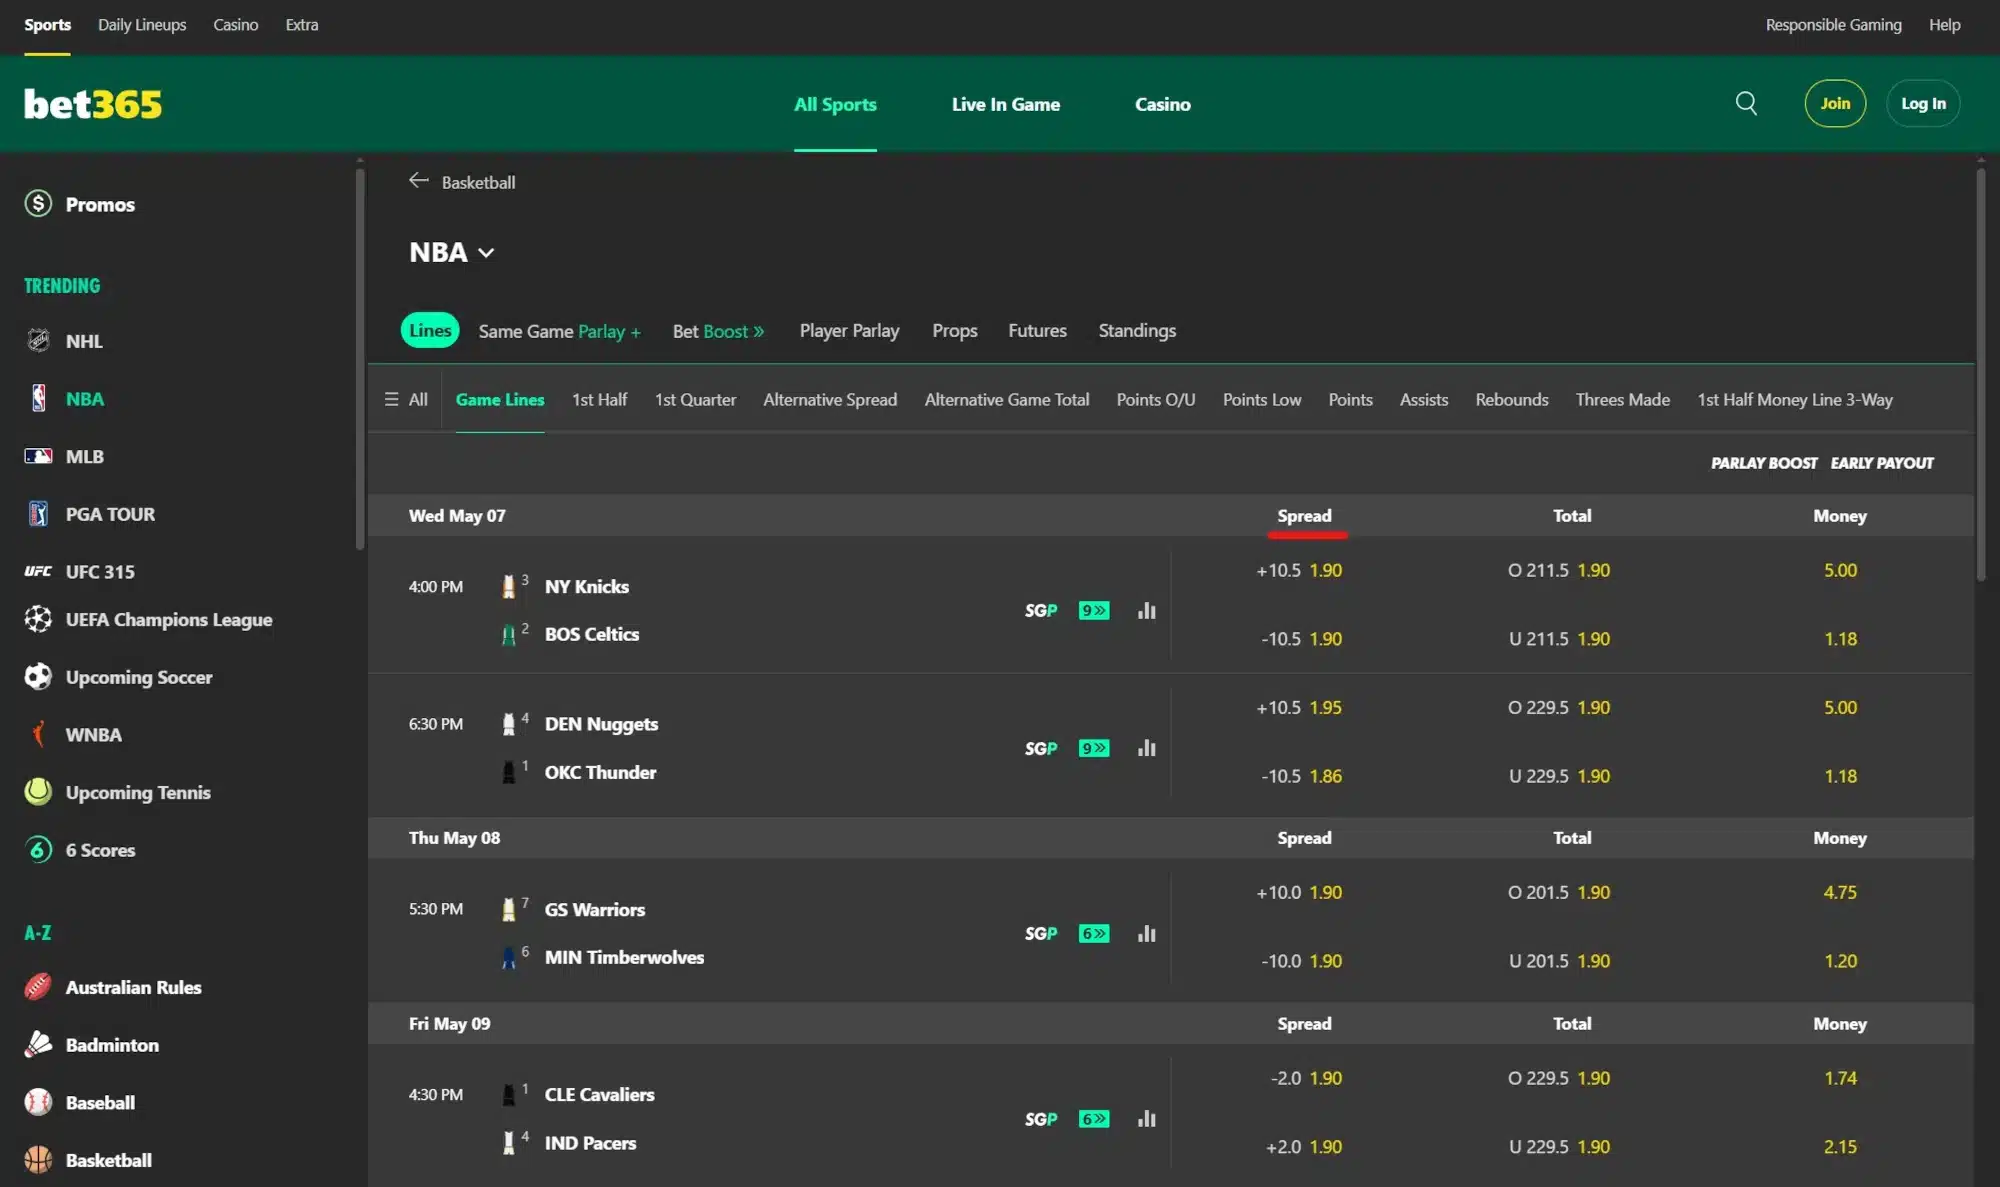Image resolution: width=2000 pixels, height=1187 pixels.
Task: Click SGP for Cavaliers vs Pacers
Action: pyautogui.click(x=1041, y=1119)
